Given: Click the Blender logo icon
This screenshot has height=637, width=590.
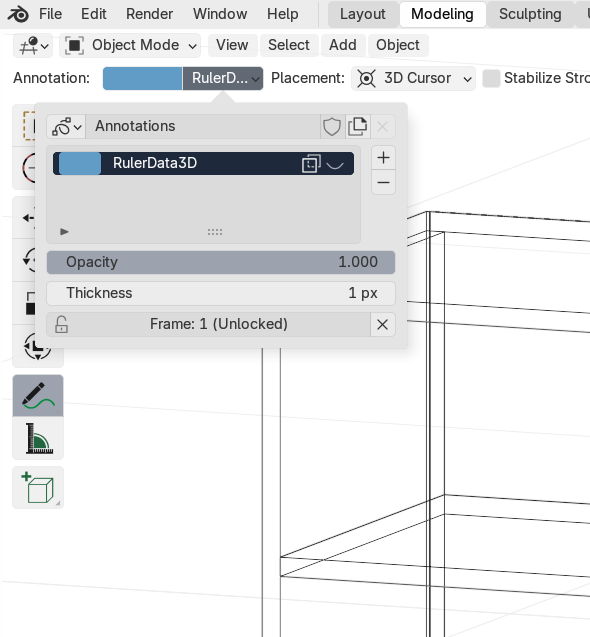Looking at the screenshot, I should click(x=18, y=14).
